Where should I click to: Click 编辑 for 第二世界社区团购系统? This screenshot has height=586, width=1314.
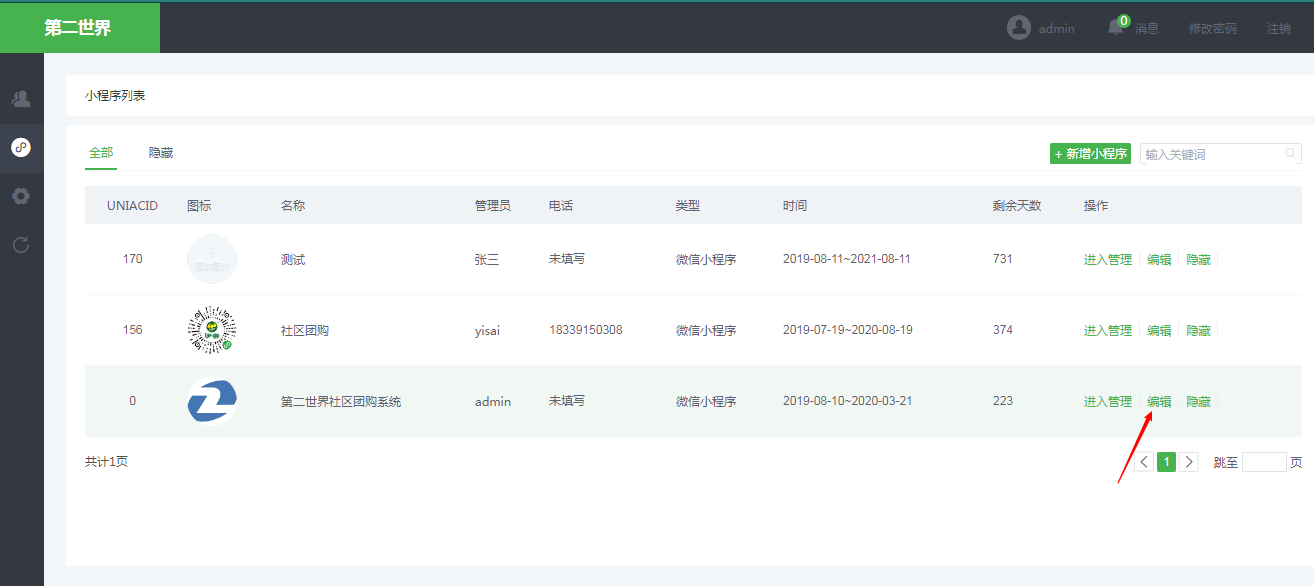click(1159, 402)
